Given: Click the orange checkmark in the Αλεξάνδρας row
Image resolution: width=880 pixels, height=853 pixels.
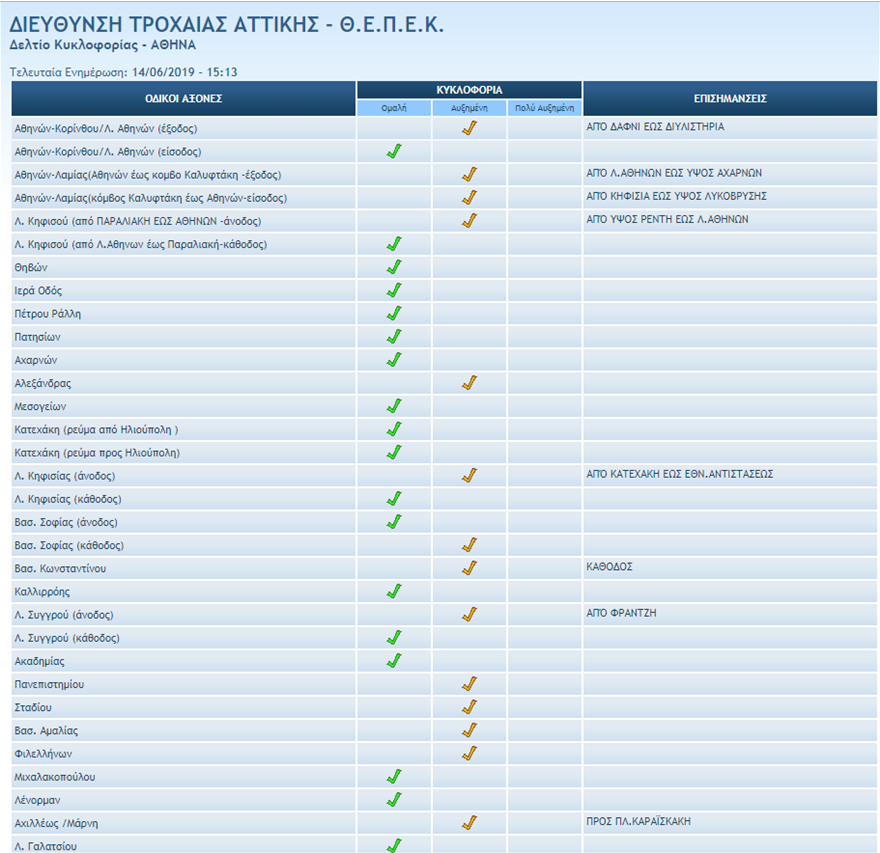Looking at the screenshot, I should click(469, 383).
